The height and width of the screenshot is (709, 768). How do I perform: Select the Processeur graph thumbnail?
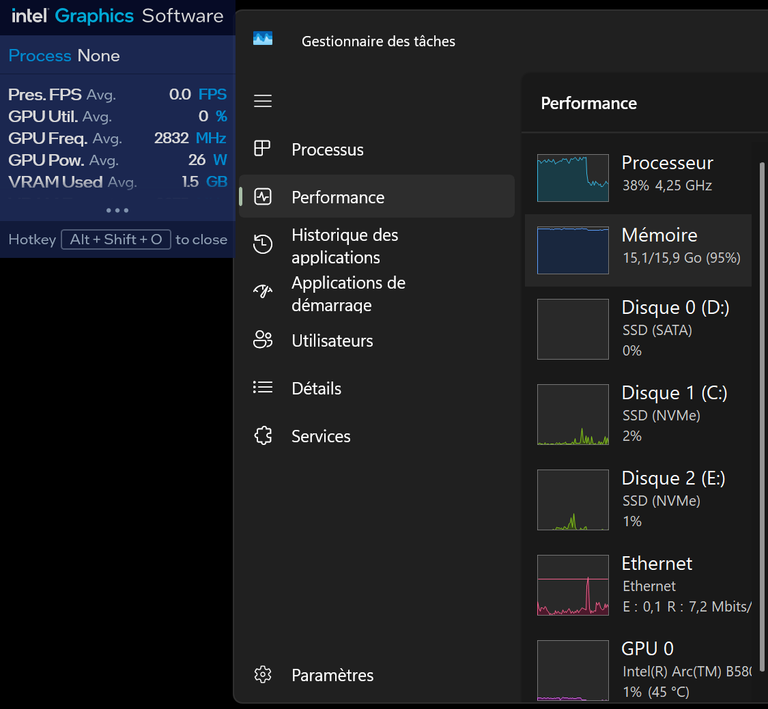(573, 178)
